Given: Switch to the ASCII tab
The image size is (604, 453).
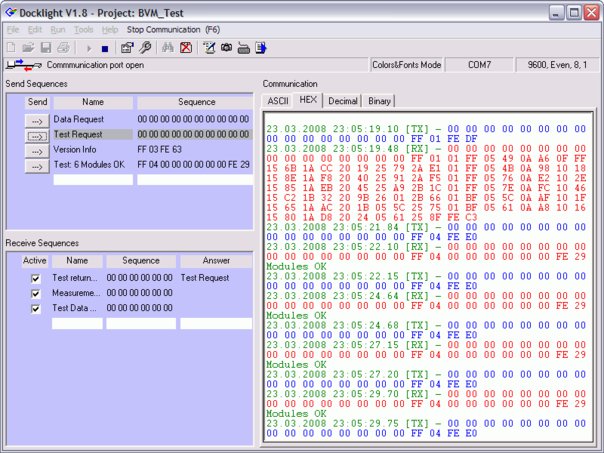Looking at the screenshot, I should coord(278,101).
